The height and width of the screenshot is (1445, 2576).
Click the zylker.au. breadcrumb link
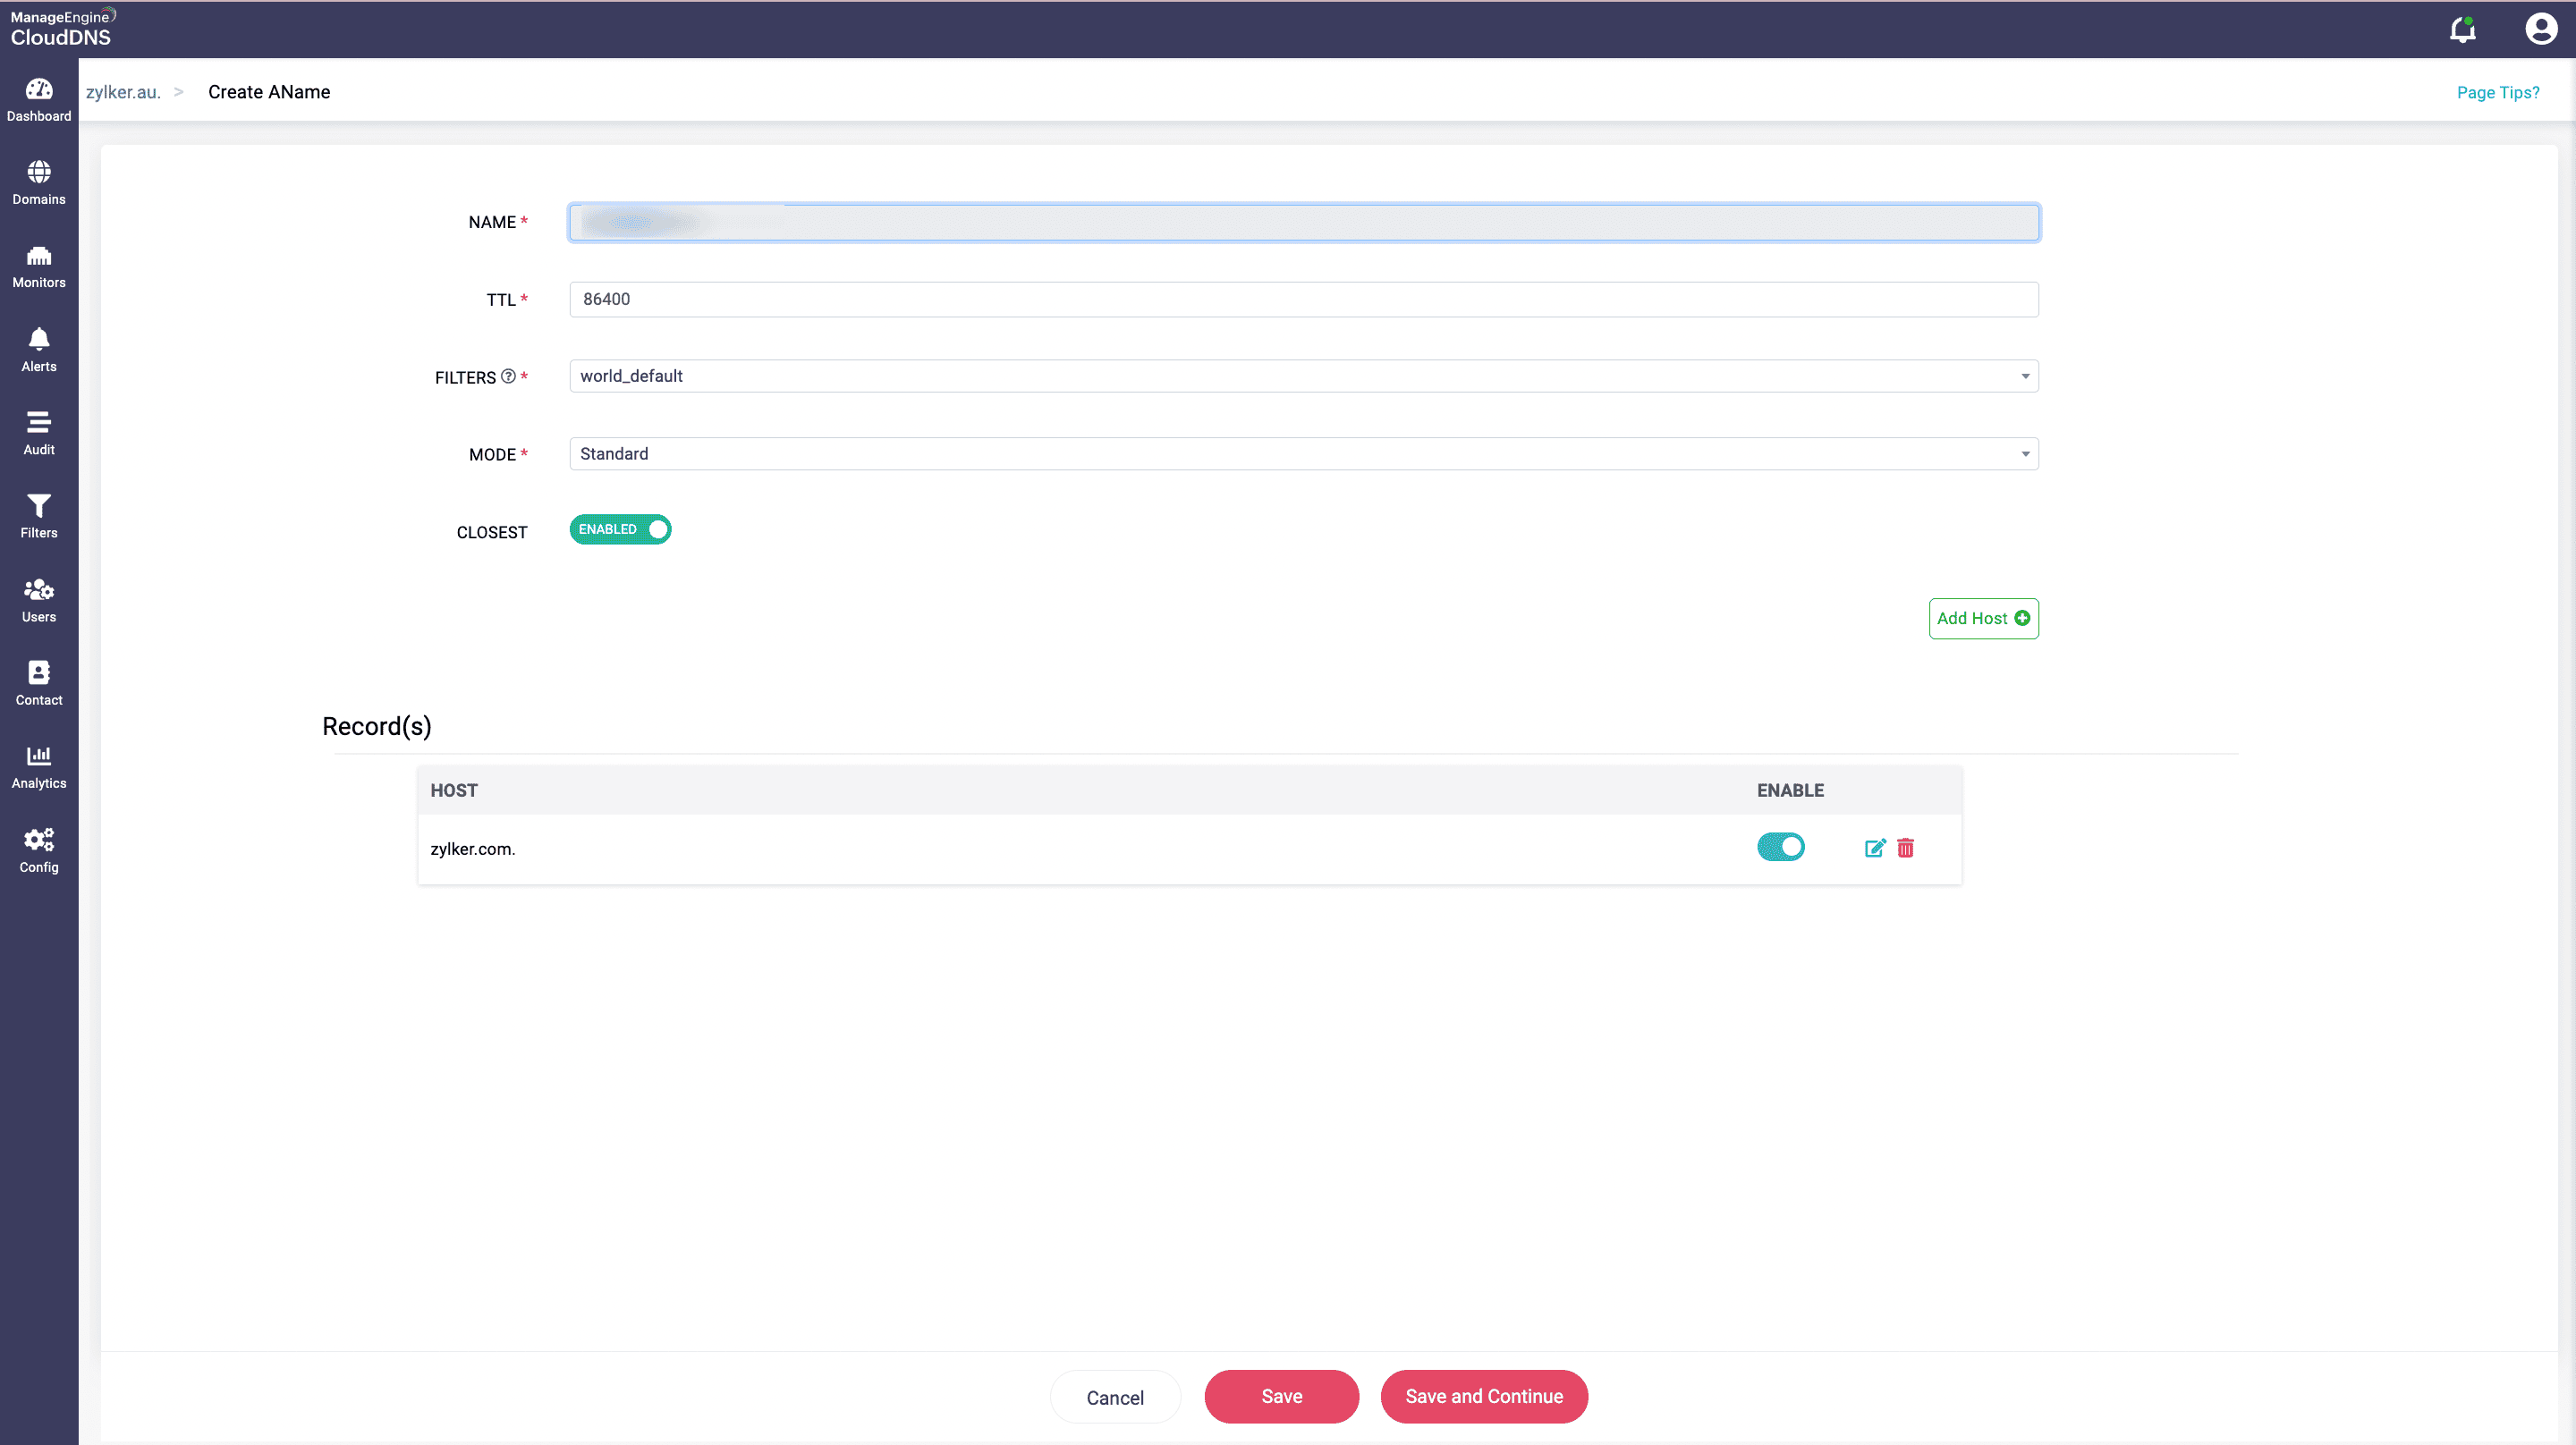click(x=123, y=92)
